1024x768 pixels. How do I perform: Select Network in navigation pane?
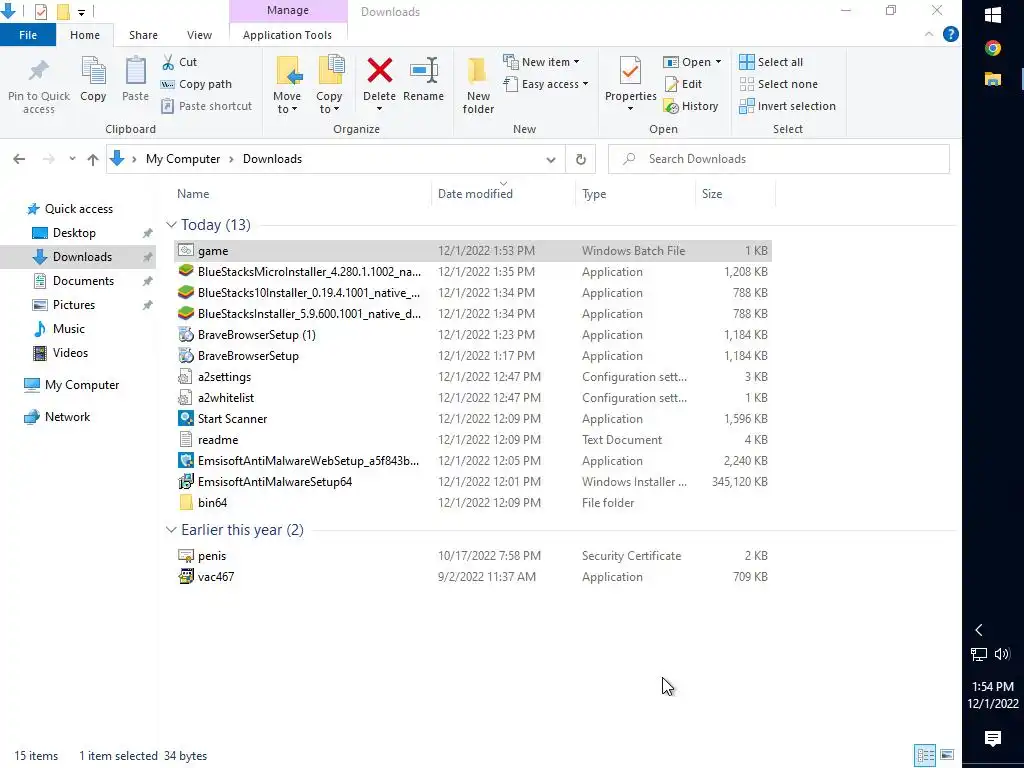67,417
